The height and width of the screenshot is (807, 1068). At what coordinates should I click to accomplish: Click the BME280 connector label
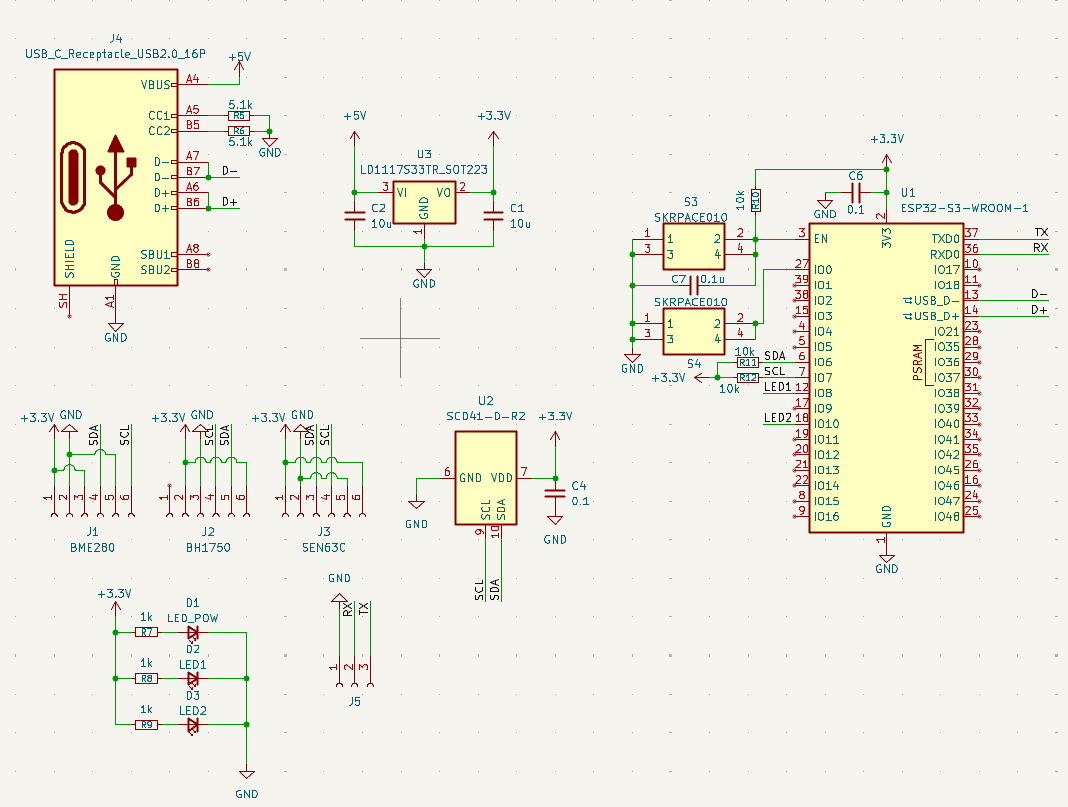tap(93, 548)
